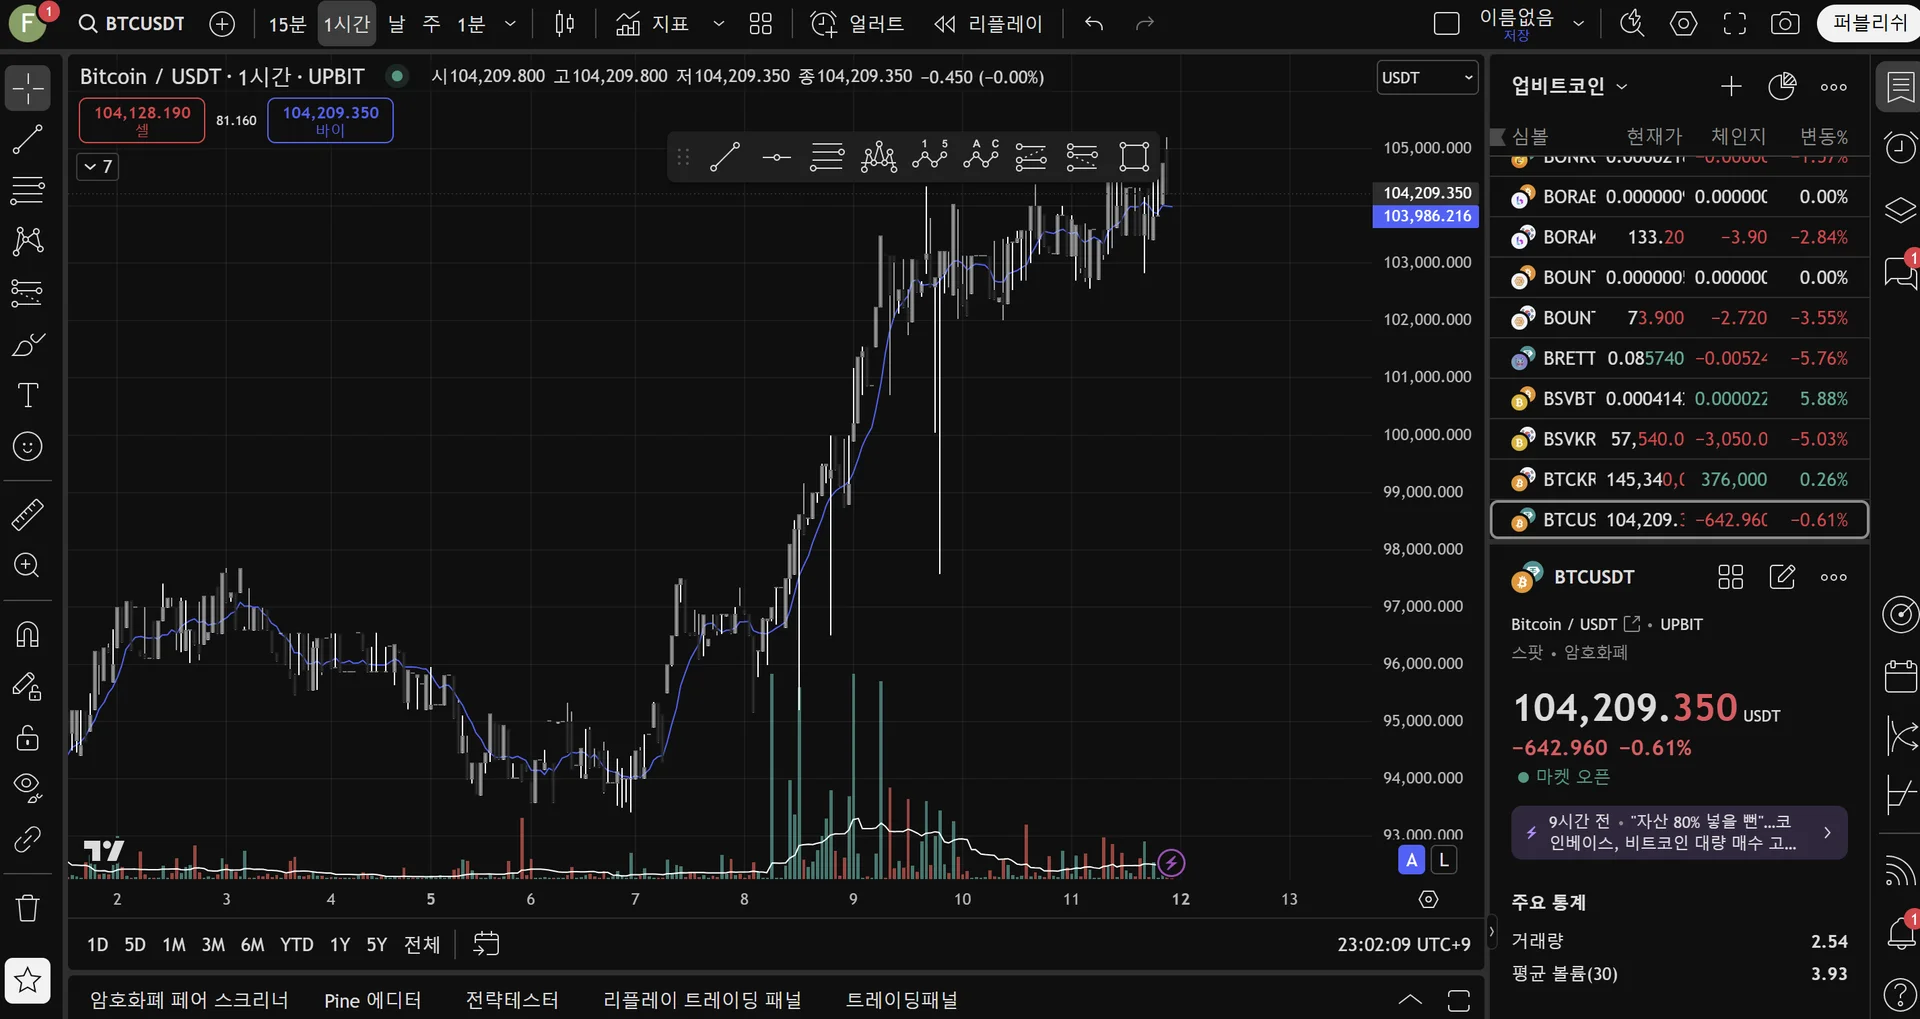Screen dimensions: 1920x1019
Task: Open the chart layout selector
Action: tap(1447, 23)
